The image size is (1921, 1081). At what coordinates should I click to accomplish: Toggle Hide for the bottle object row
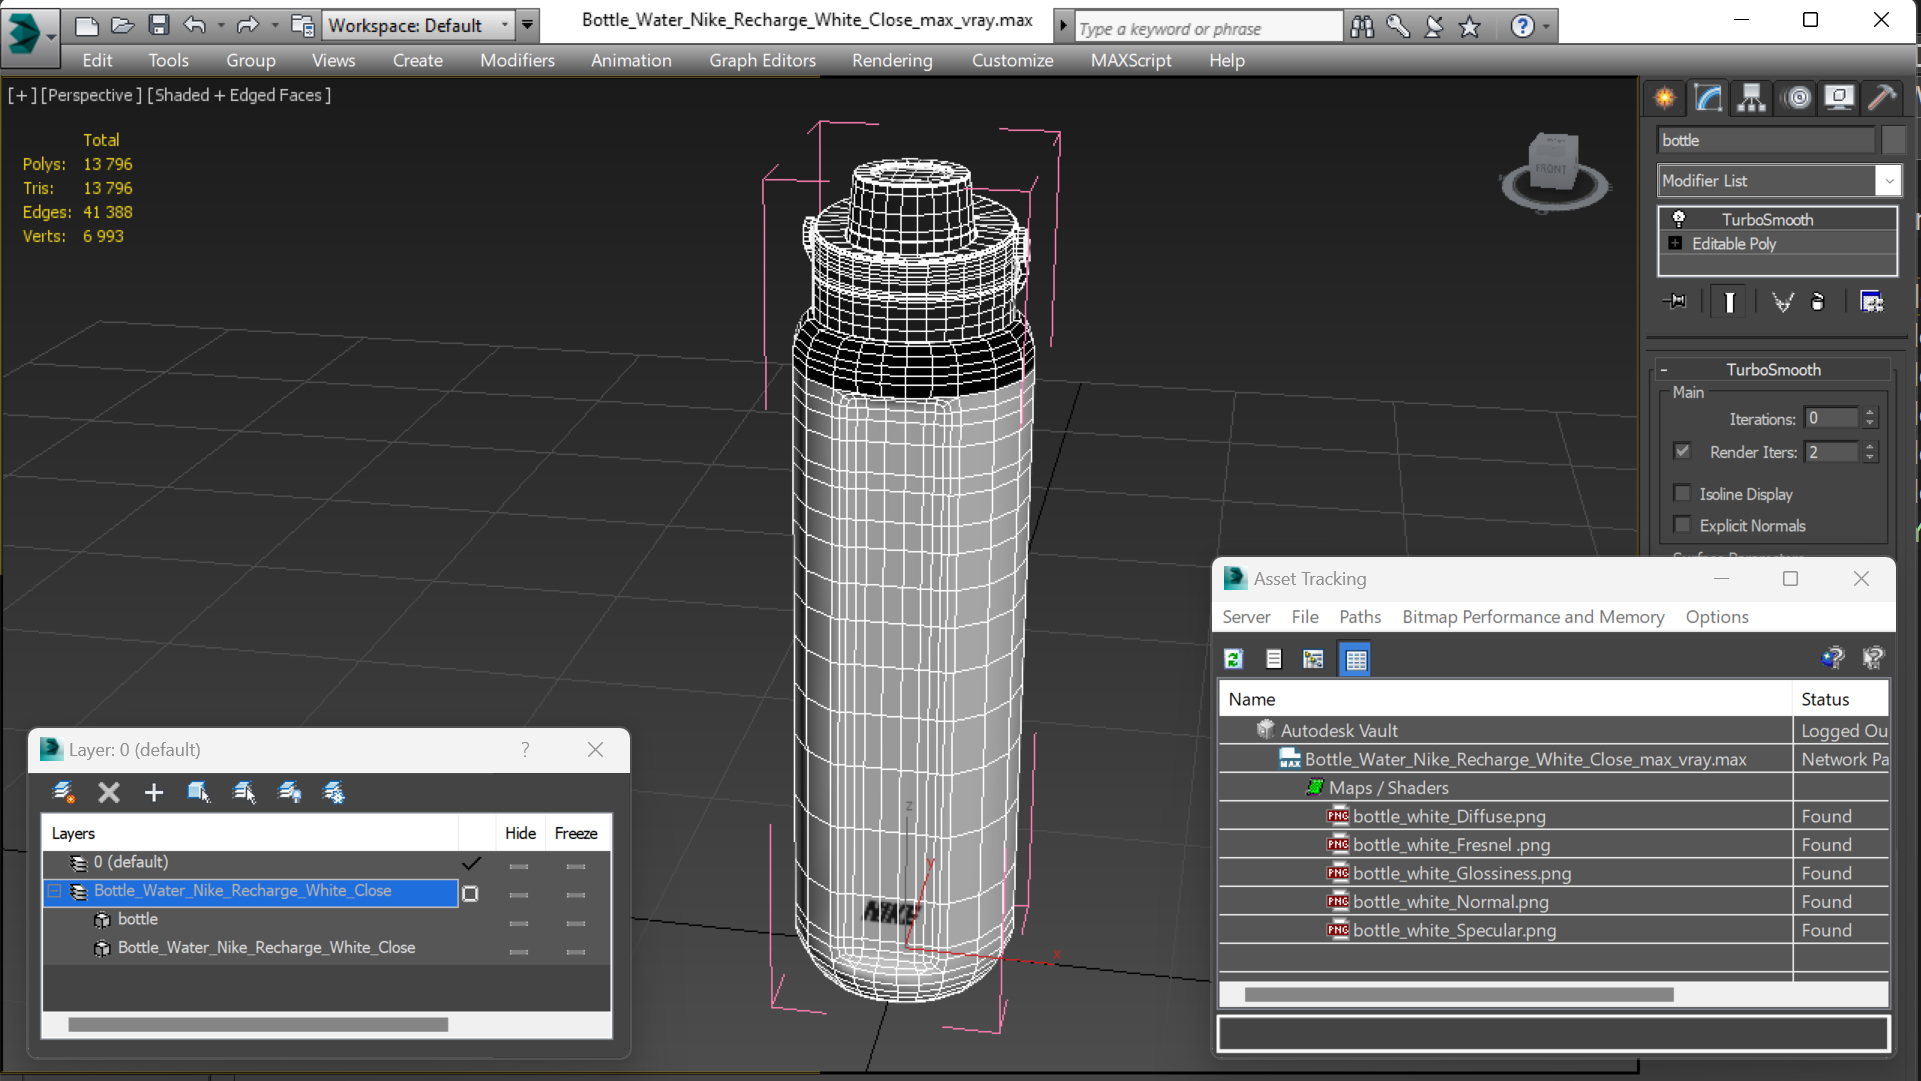pyautogui.click(x=518, y=922)
